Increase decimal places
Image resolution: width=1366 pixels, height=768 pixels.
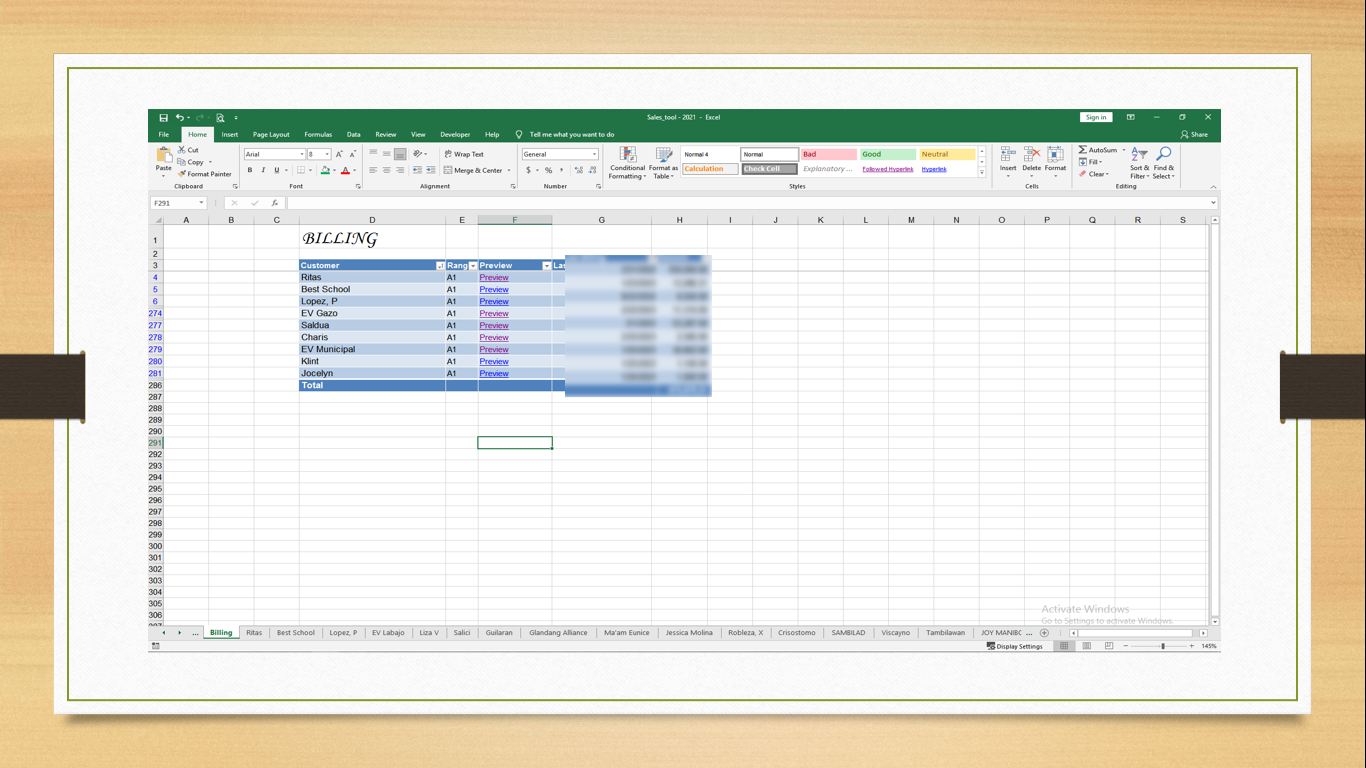pos(577,170)
